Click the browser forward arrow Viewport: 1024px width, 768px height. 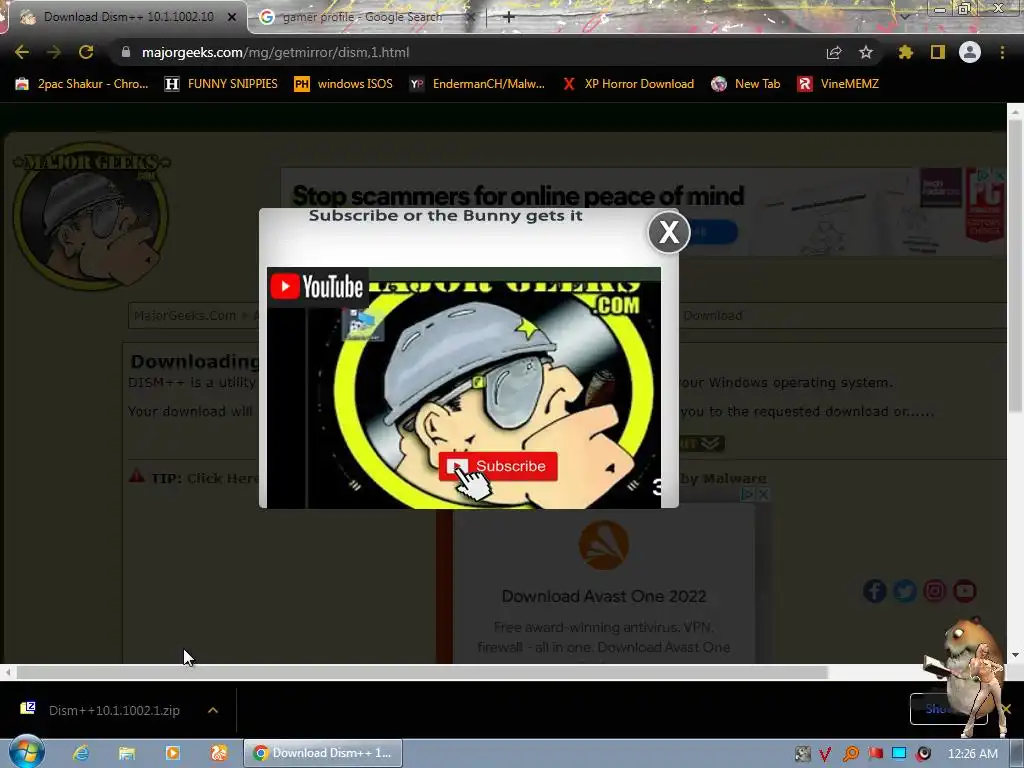(x=54, y=52)
